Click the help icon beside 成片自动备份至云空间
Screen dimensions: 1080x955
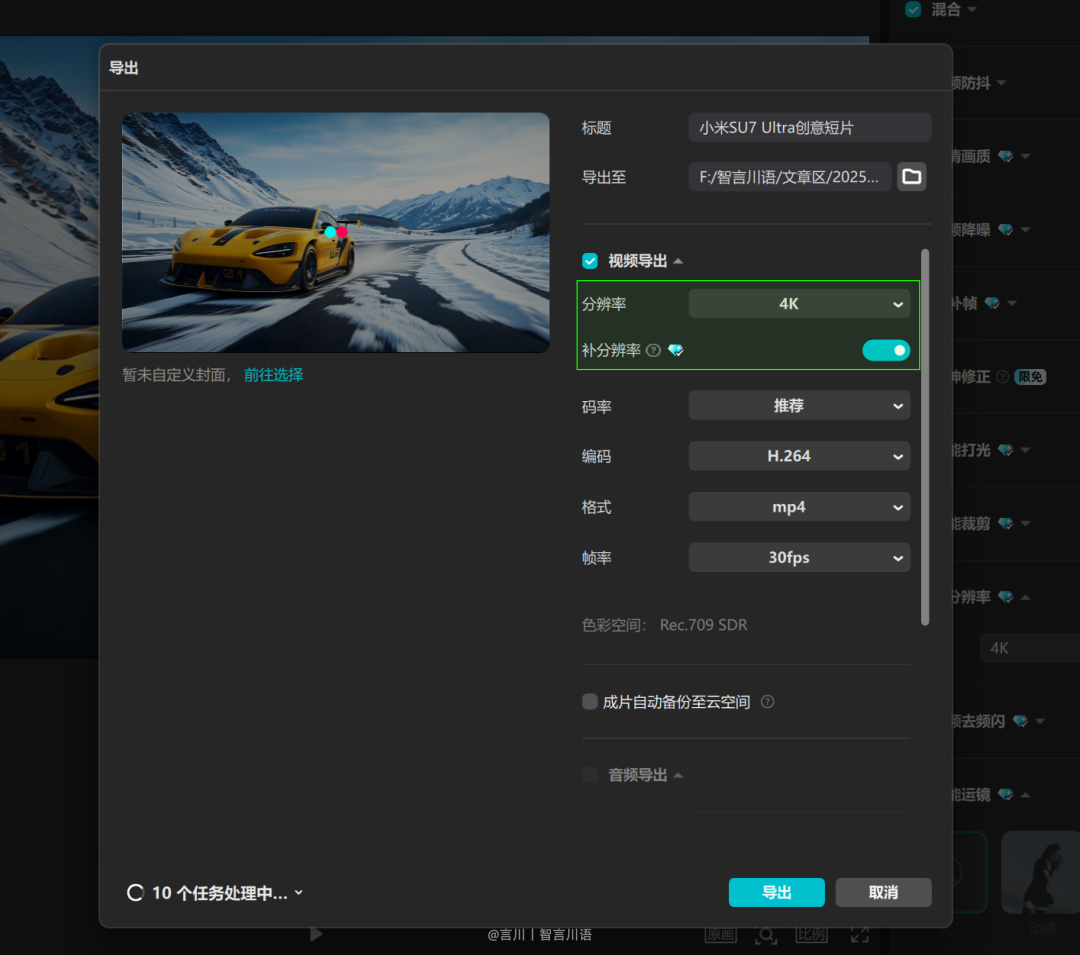click(x=767, y=702)
